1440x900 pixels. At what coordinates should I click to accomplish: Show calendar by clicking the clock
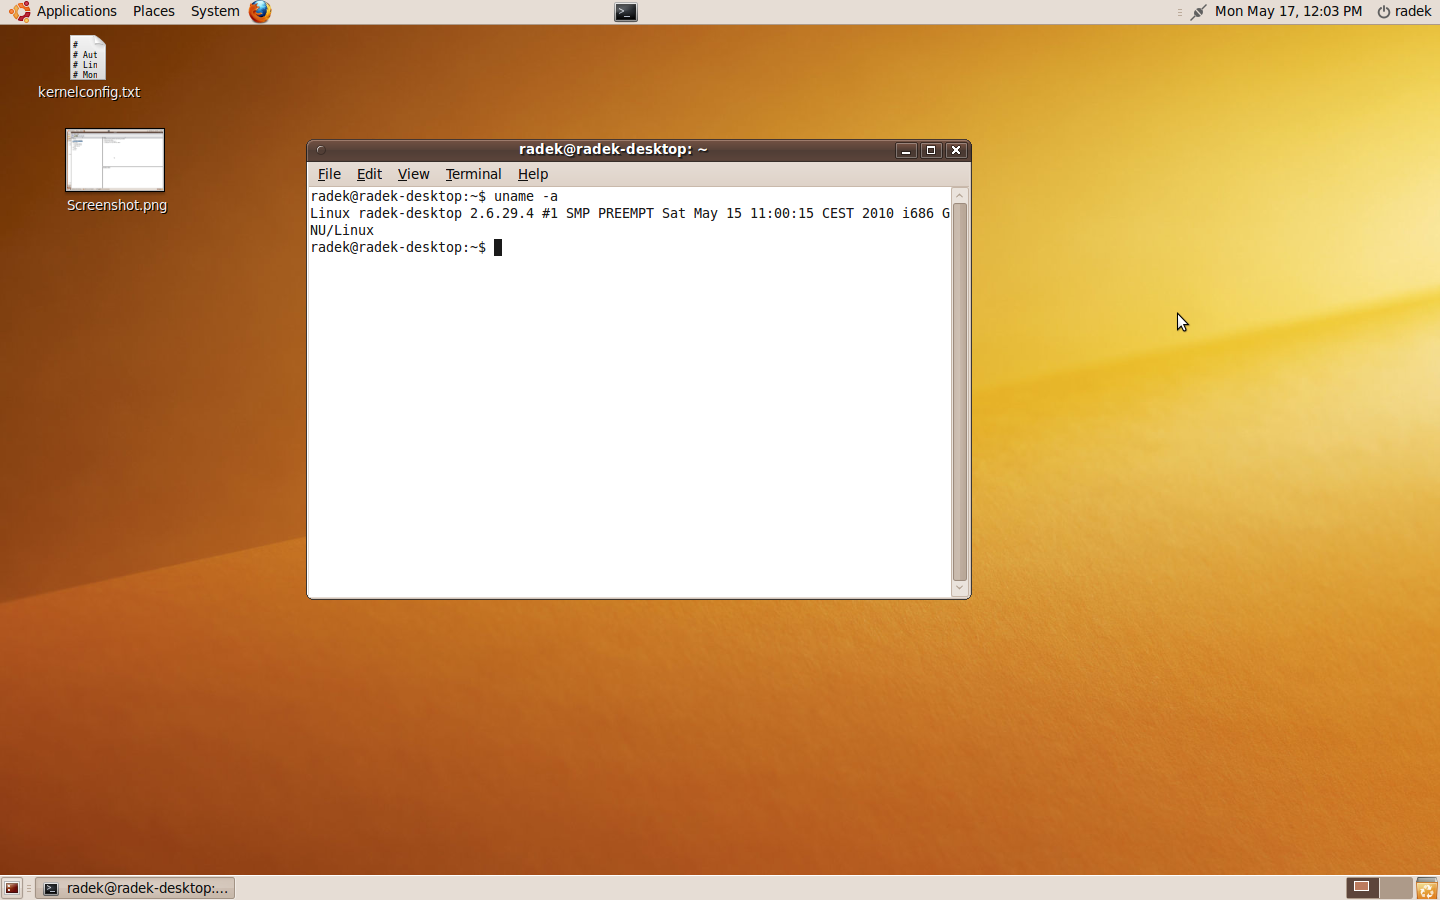pyautogui.click(x=1288, y=12)
